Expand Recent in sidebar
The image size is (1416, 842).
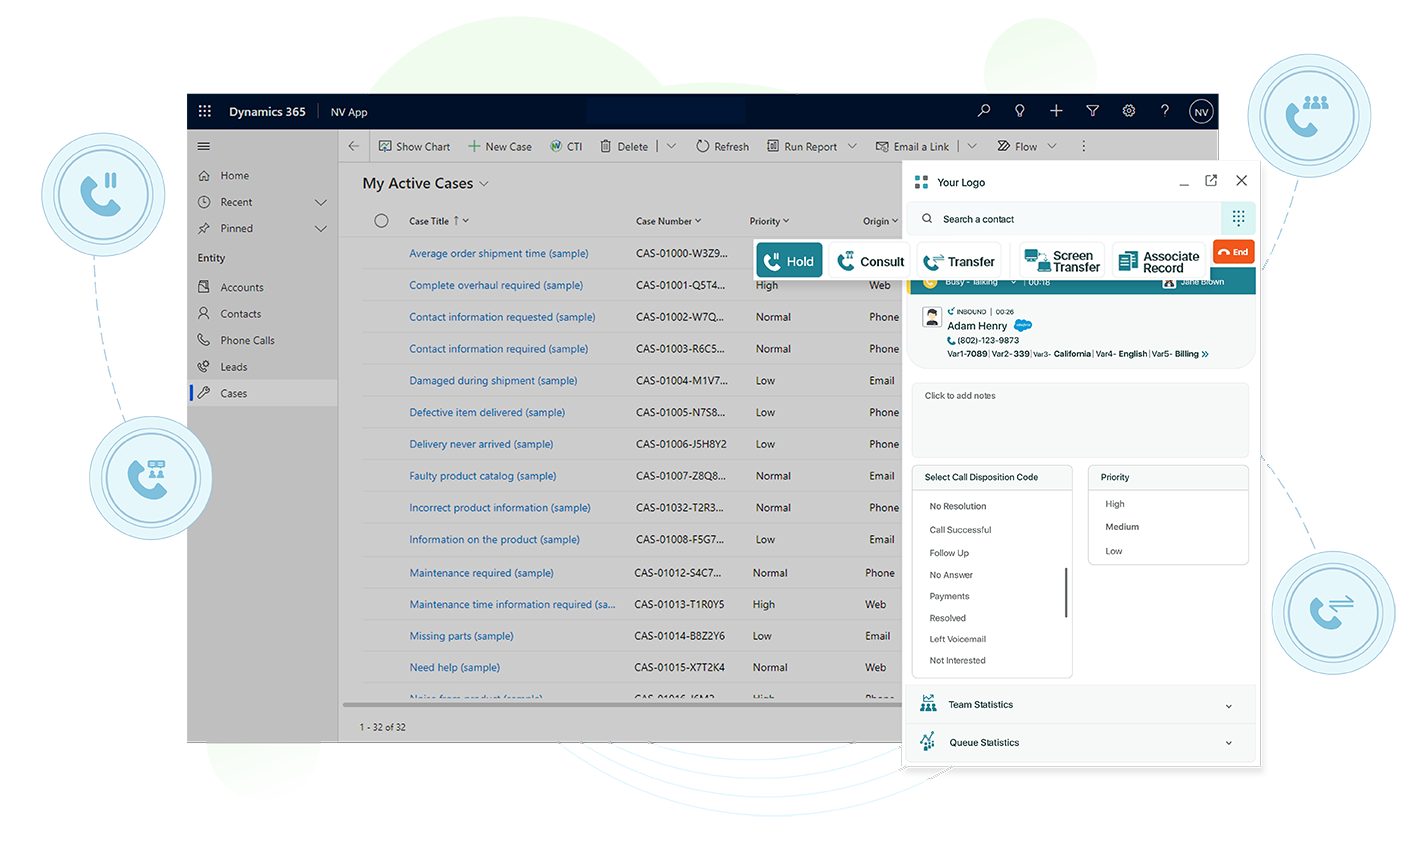(x=321, y=202)
